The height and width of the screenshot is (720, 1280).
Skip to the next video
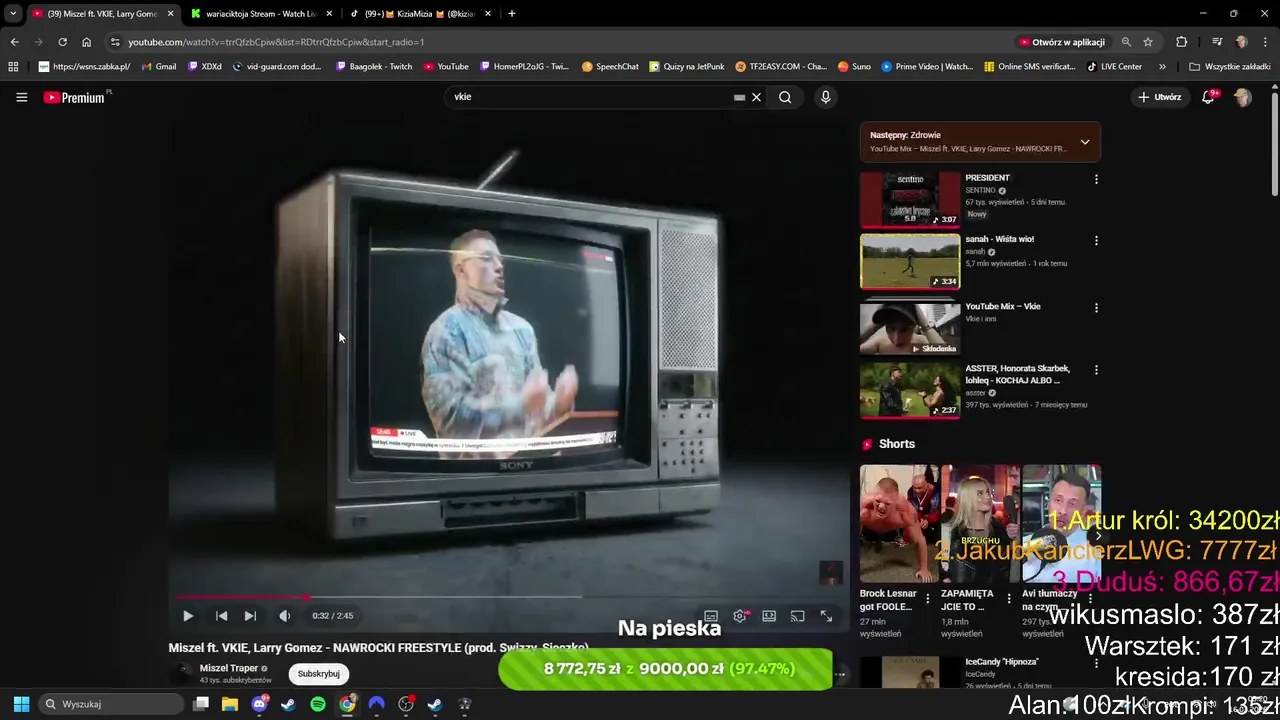[x=251, y=616]
